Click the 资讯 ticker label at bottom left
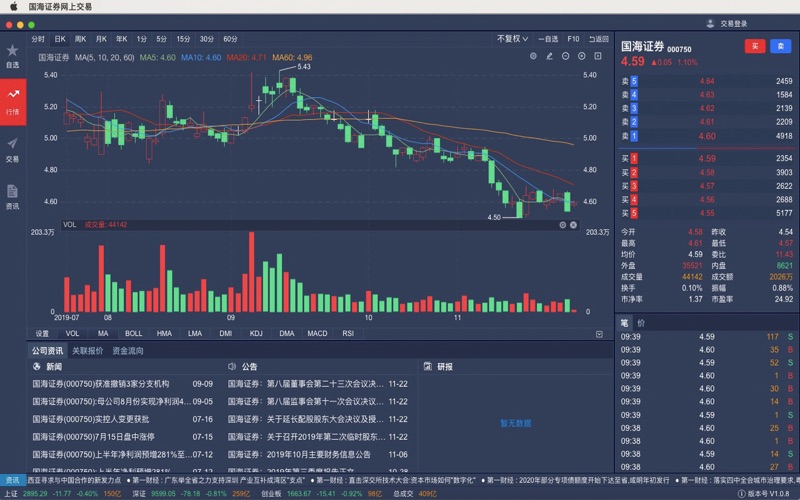The width and height of the screenshot is (800, 500). click(x=13, y=480)
